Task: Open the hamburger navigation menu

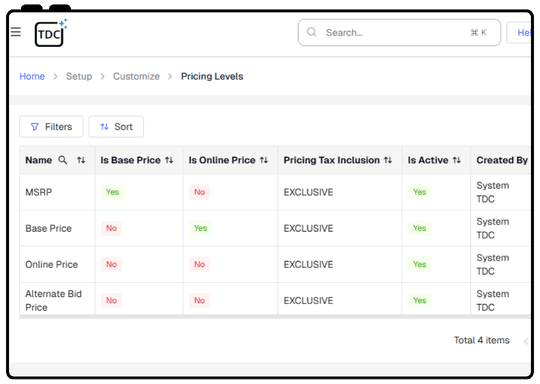Action: 15,32
